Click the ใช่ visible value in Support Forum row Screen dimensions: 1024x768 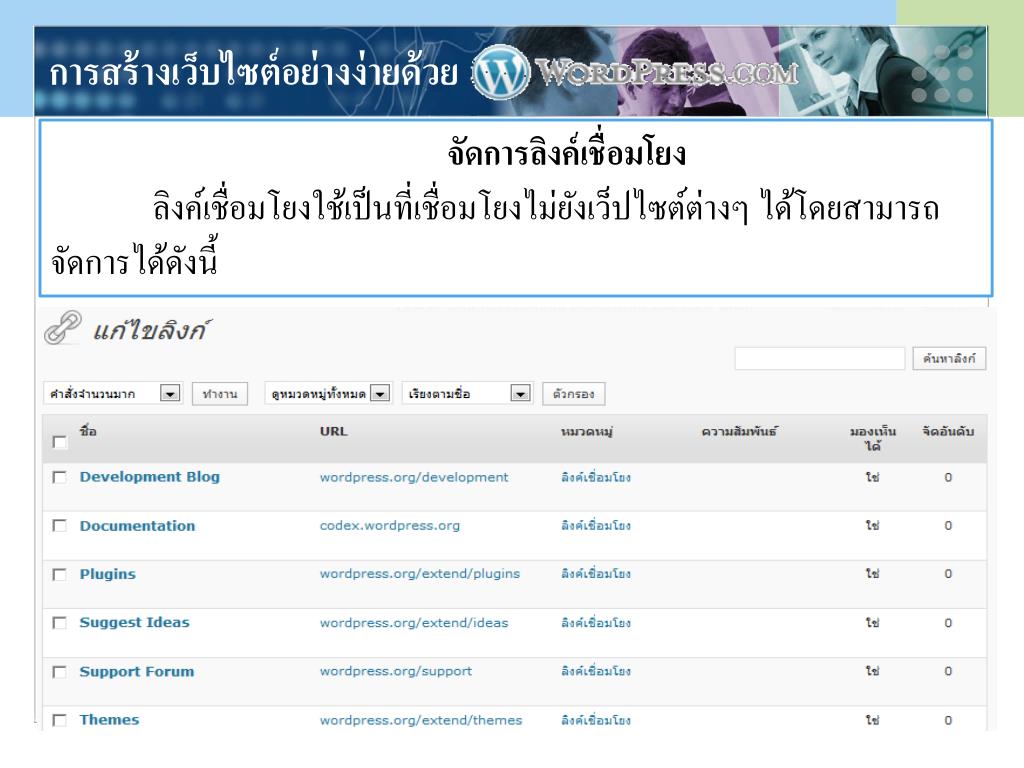pyautogui.click(x=872, y=671)
